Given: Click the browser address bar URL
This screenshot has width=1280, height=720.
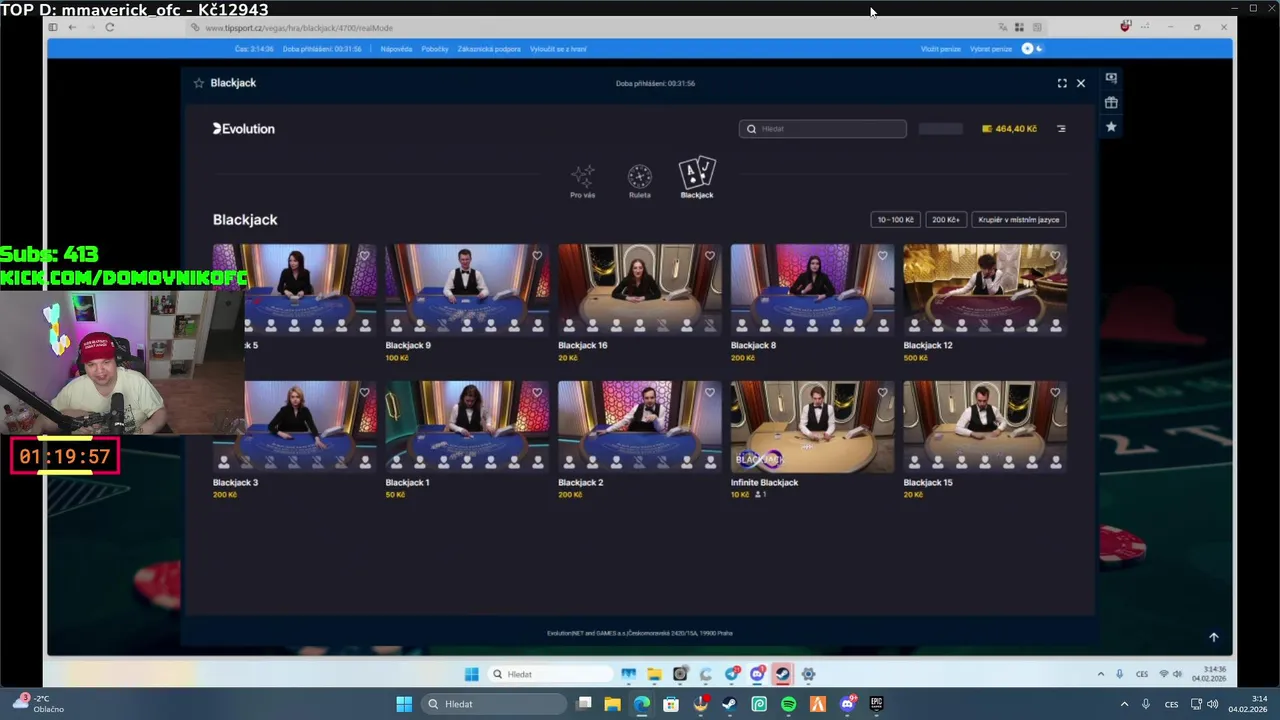Looking at the screenshot, I should tap(299, 28).
